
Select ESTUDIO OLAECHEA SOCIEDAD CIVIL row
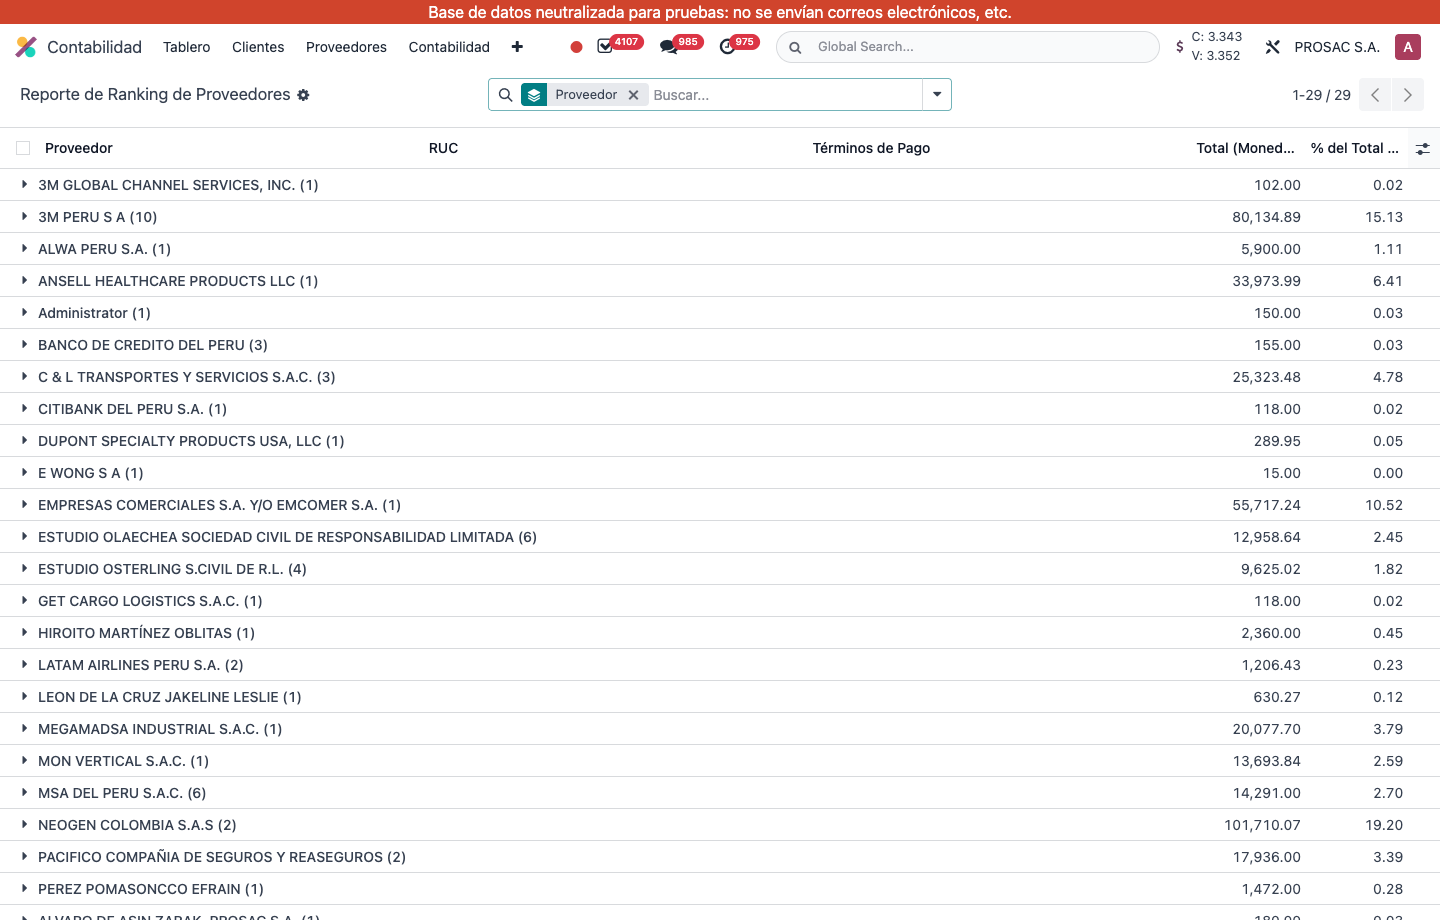(720, 537)
